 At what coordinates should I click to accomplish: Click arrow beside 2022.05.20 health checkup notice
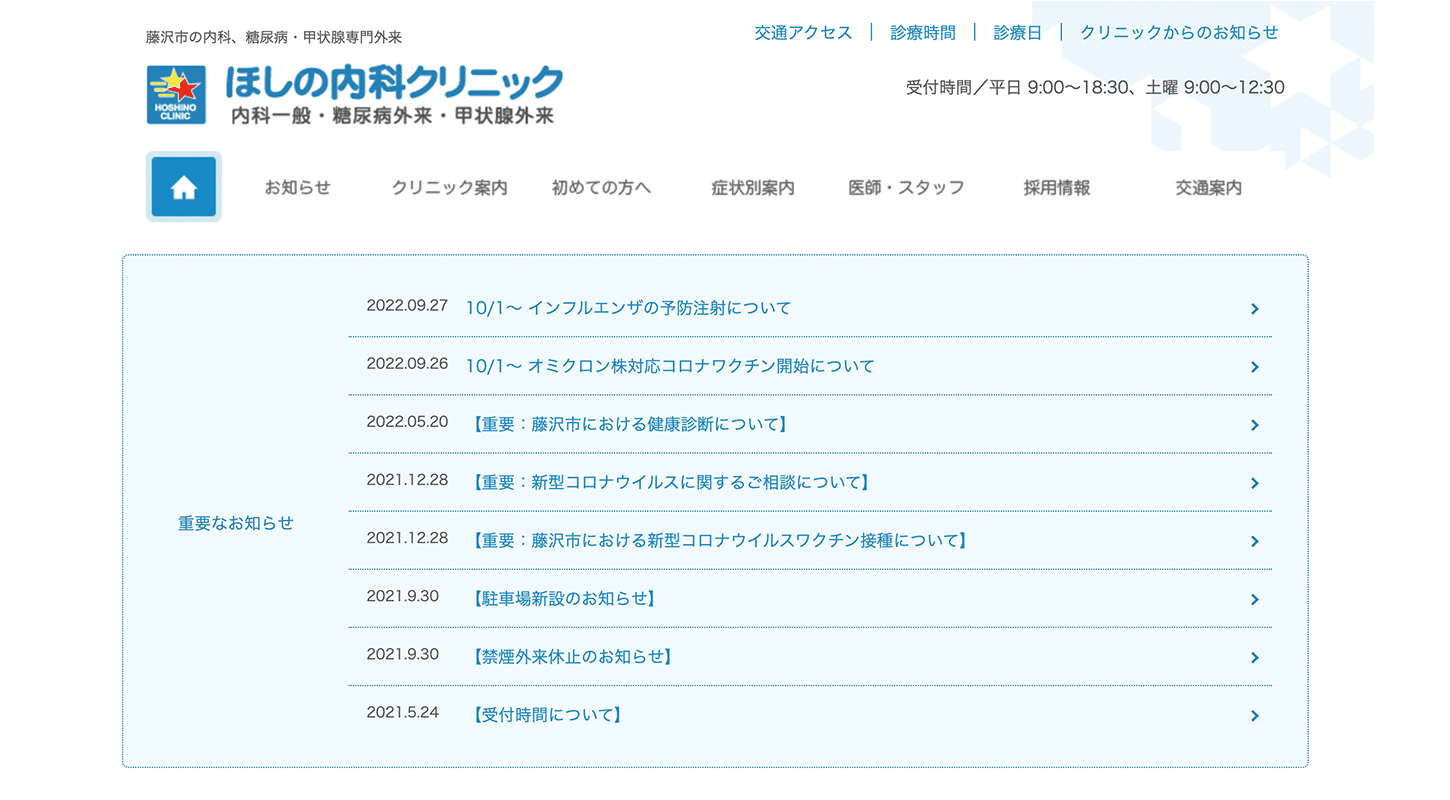[x=1254, y=425]
